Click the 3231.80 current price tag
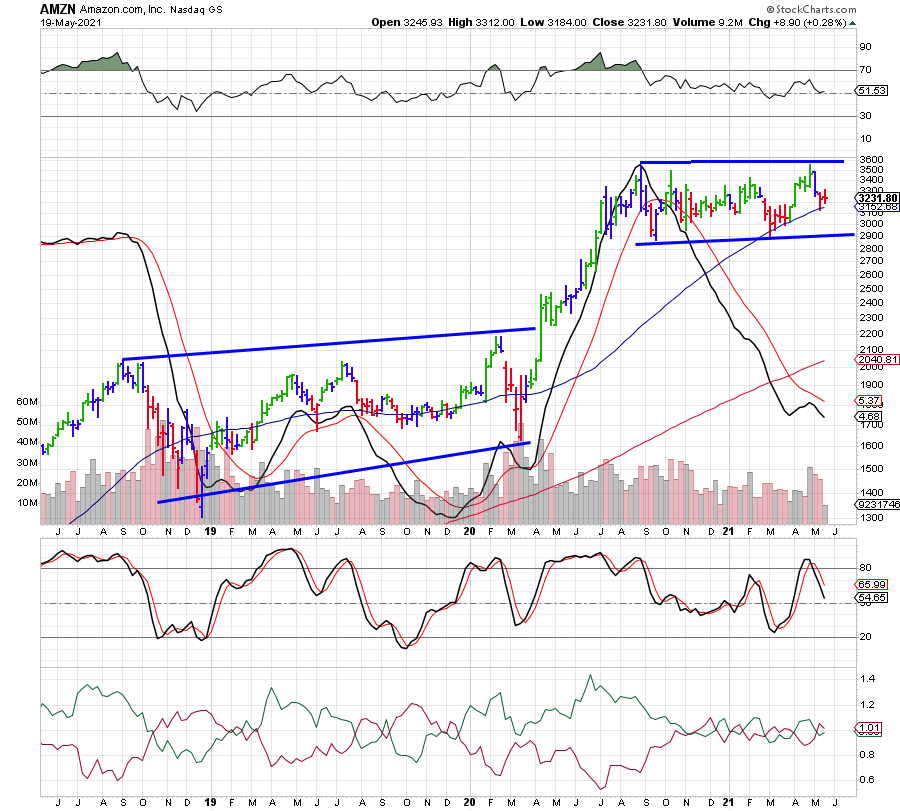 [x=877, y=198]
